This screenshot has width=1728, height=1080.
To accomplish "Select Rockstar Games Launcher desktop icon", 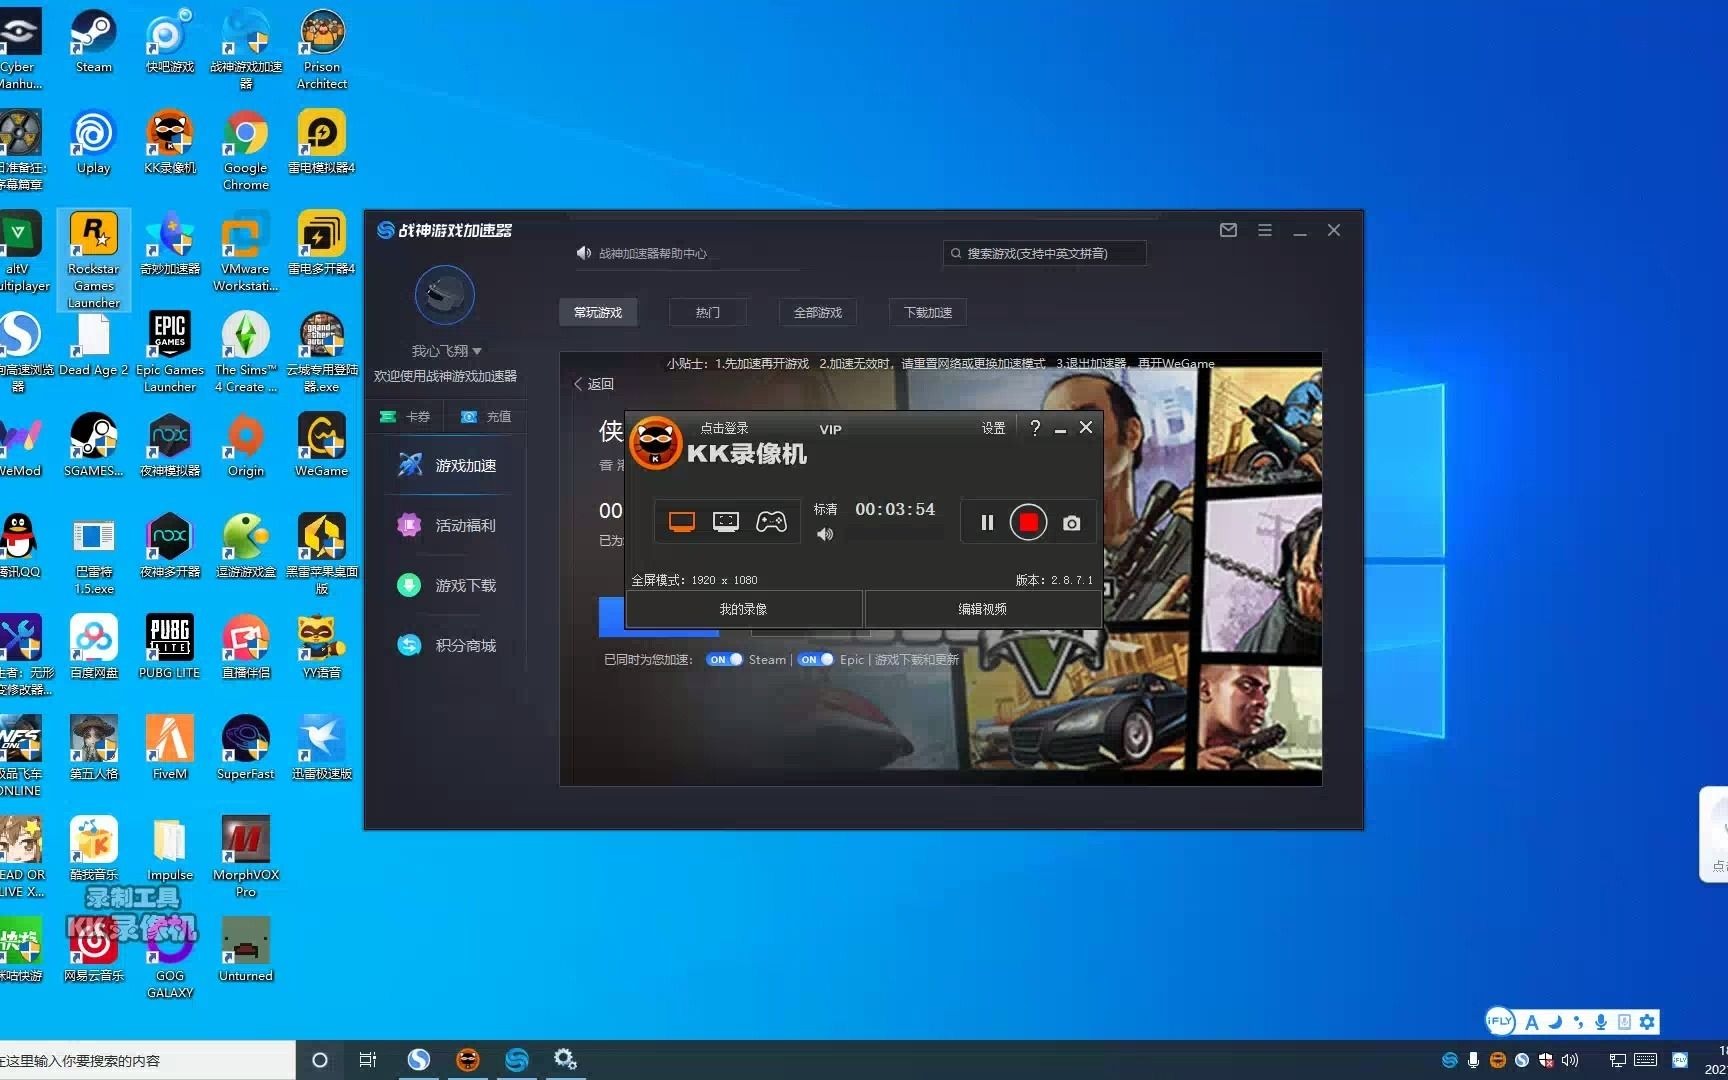I will [x=94, y=260].
